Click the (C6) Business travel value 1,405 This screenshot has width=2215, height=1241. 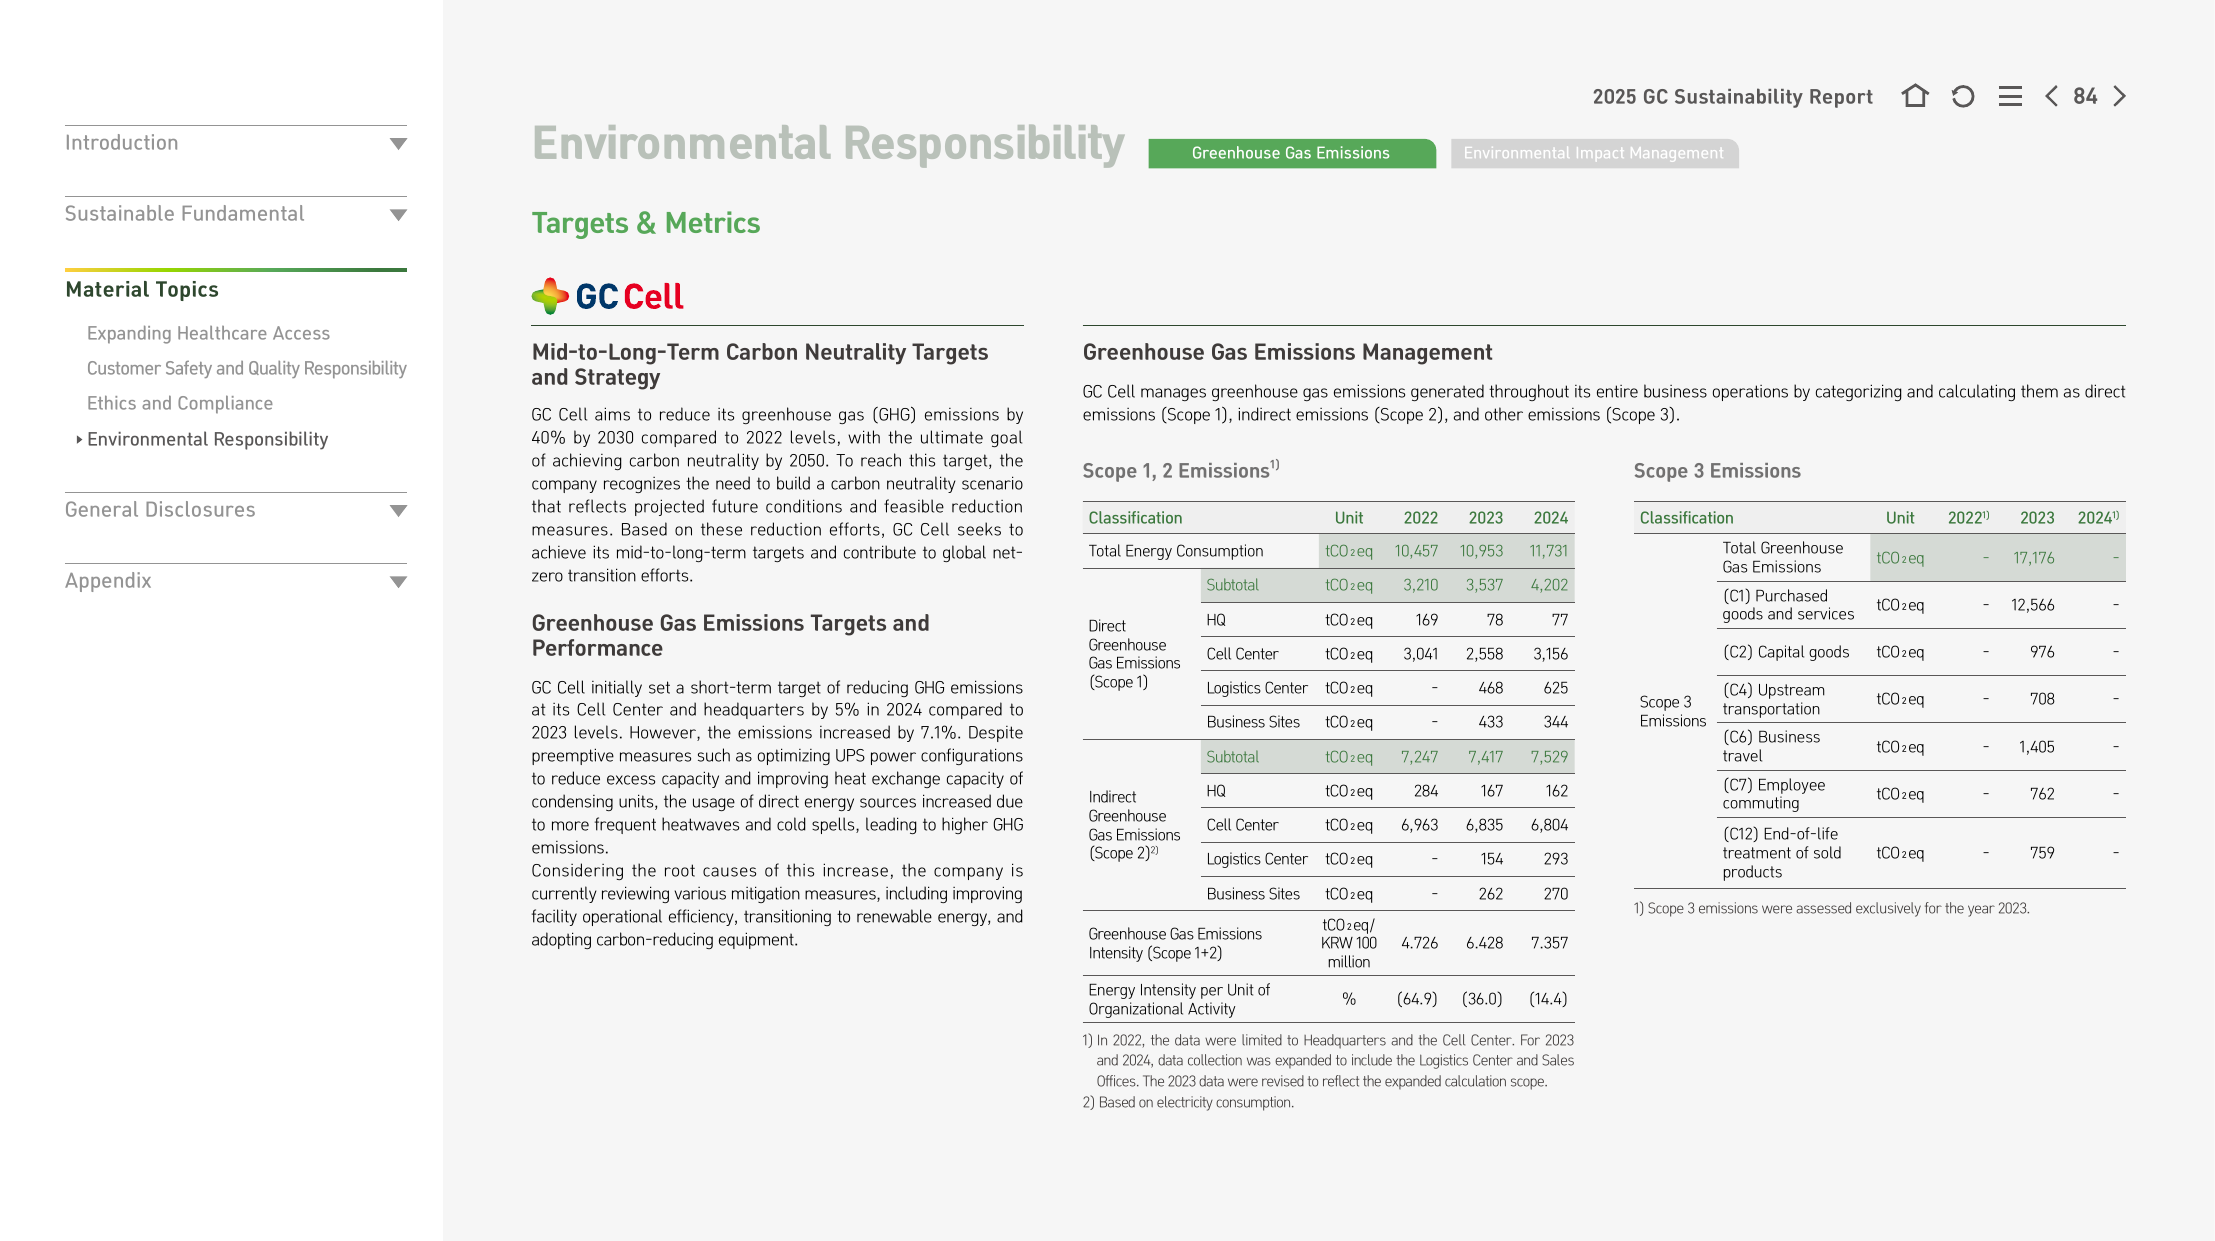tap(2036, 747)
